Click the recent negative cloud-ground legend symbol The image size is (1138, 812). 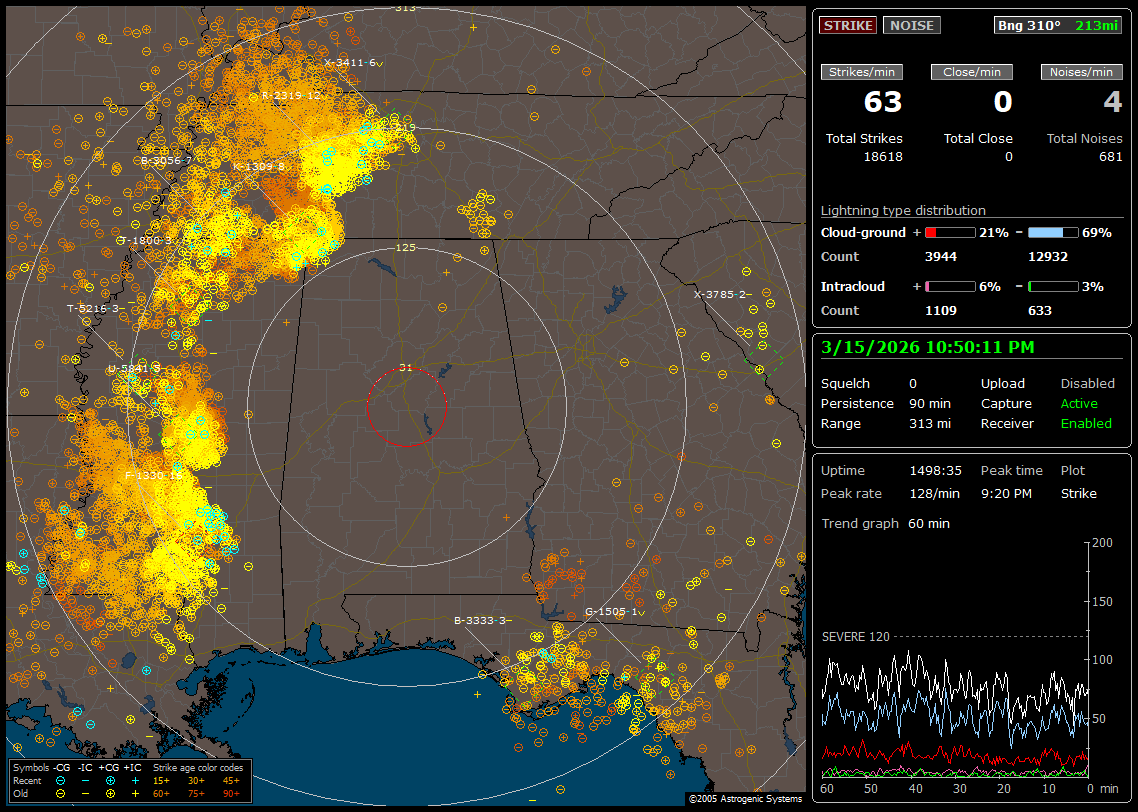click(61, 780)
